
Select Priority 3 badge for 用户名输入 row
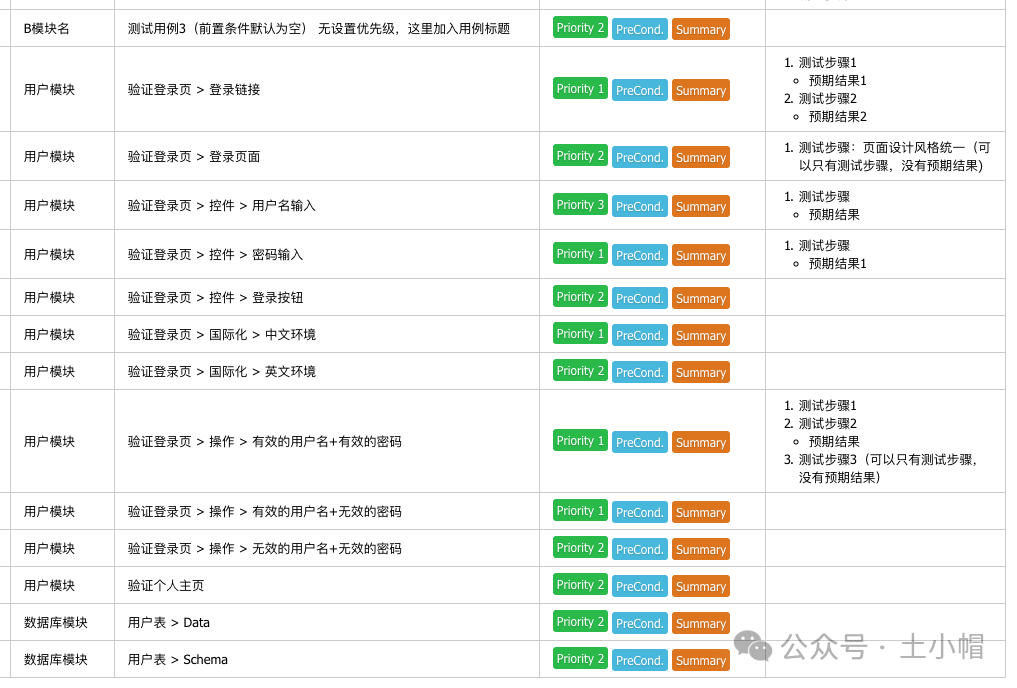tap(580, 205)
